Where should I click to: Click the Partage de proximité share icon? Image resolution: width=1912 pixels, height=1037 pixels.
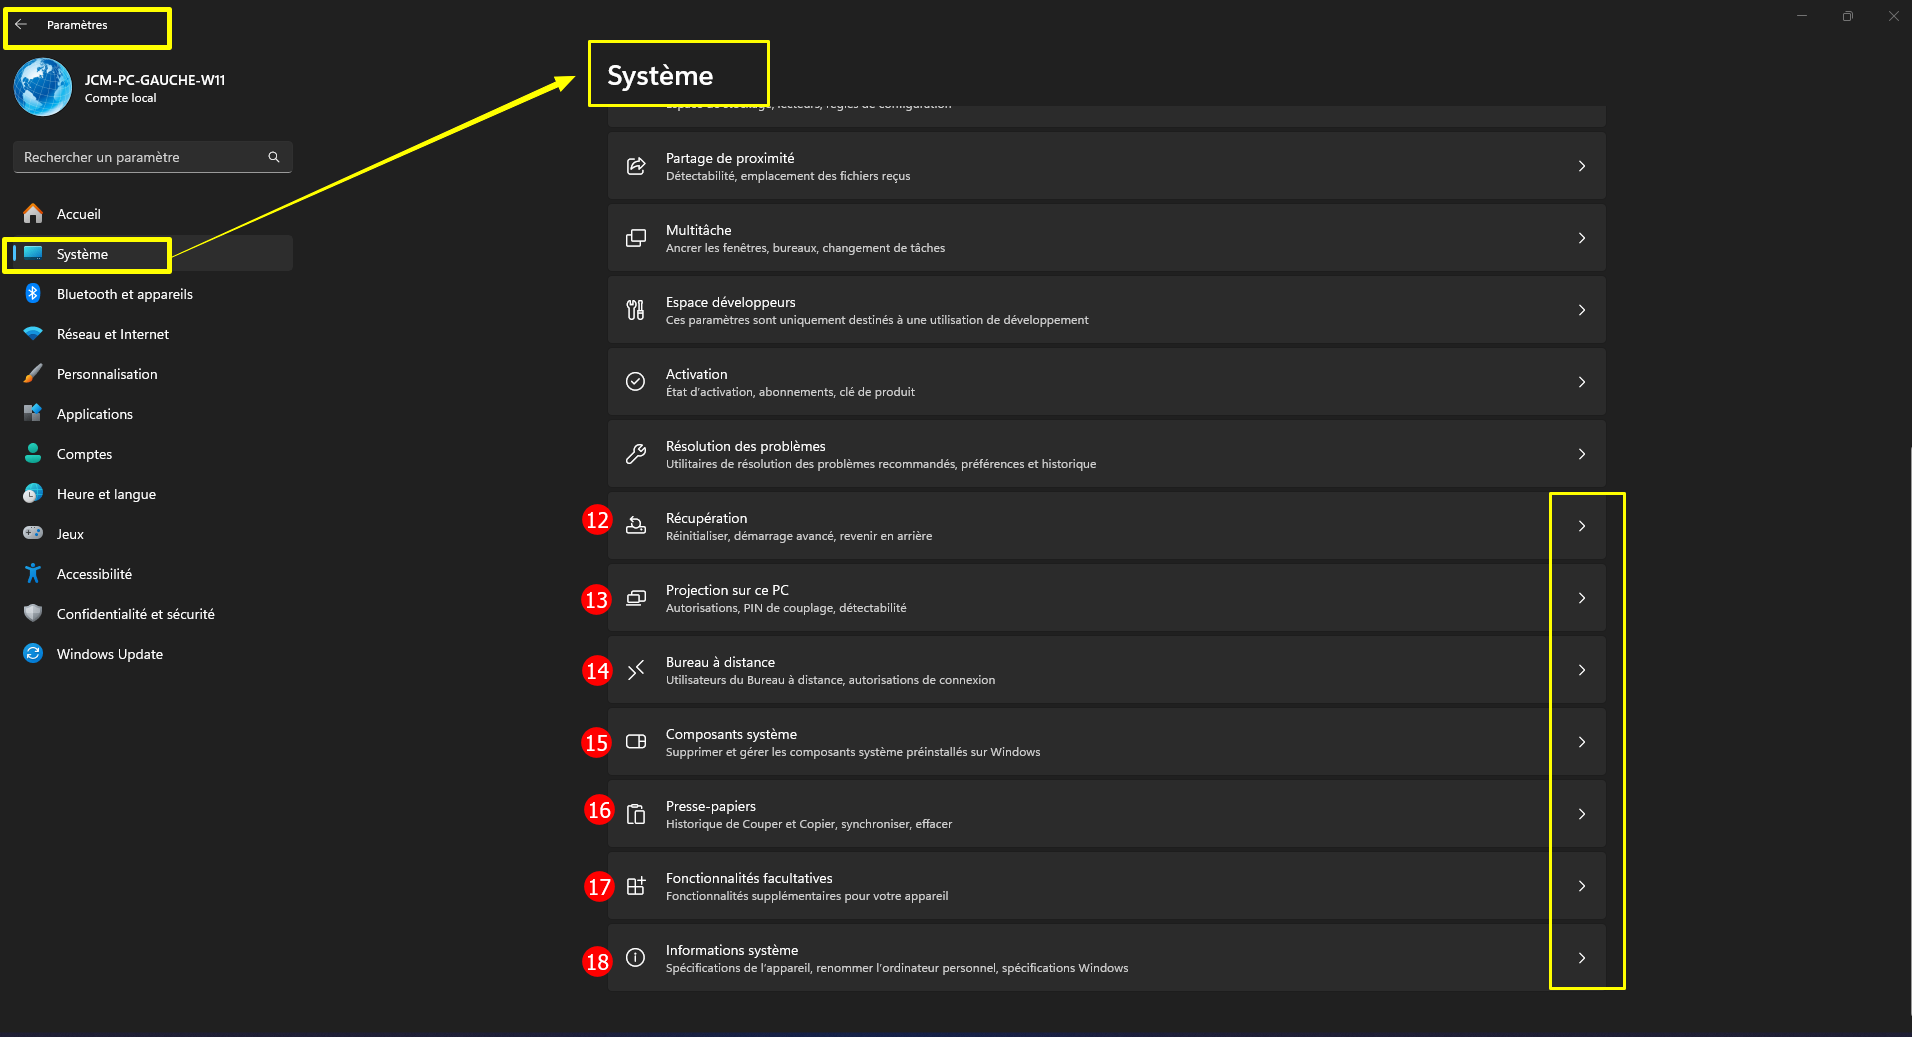point(636,166)
